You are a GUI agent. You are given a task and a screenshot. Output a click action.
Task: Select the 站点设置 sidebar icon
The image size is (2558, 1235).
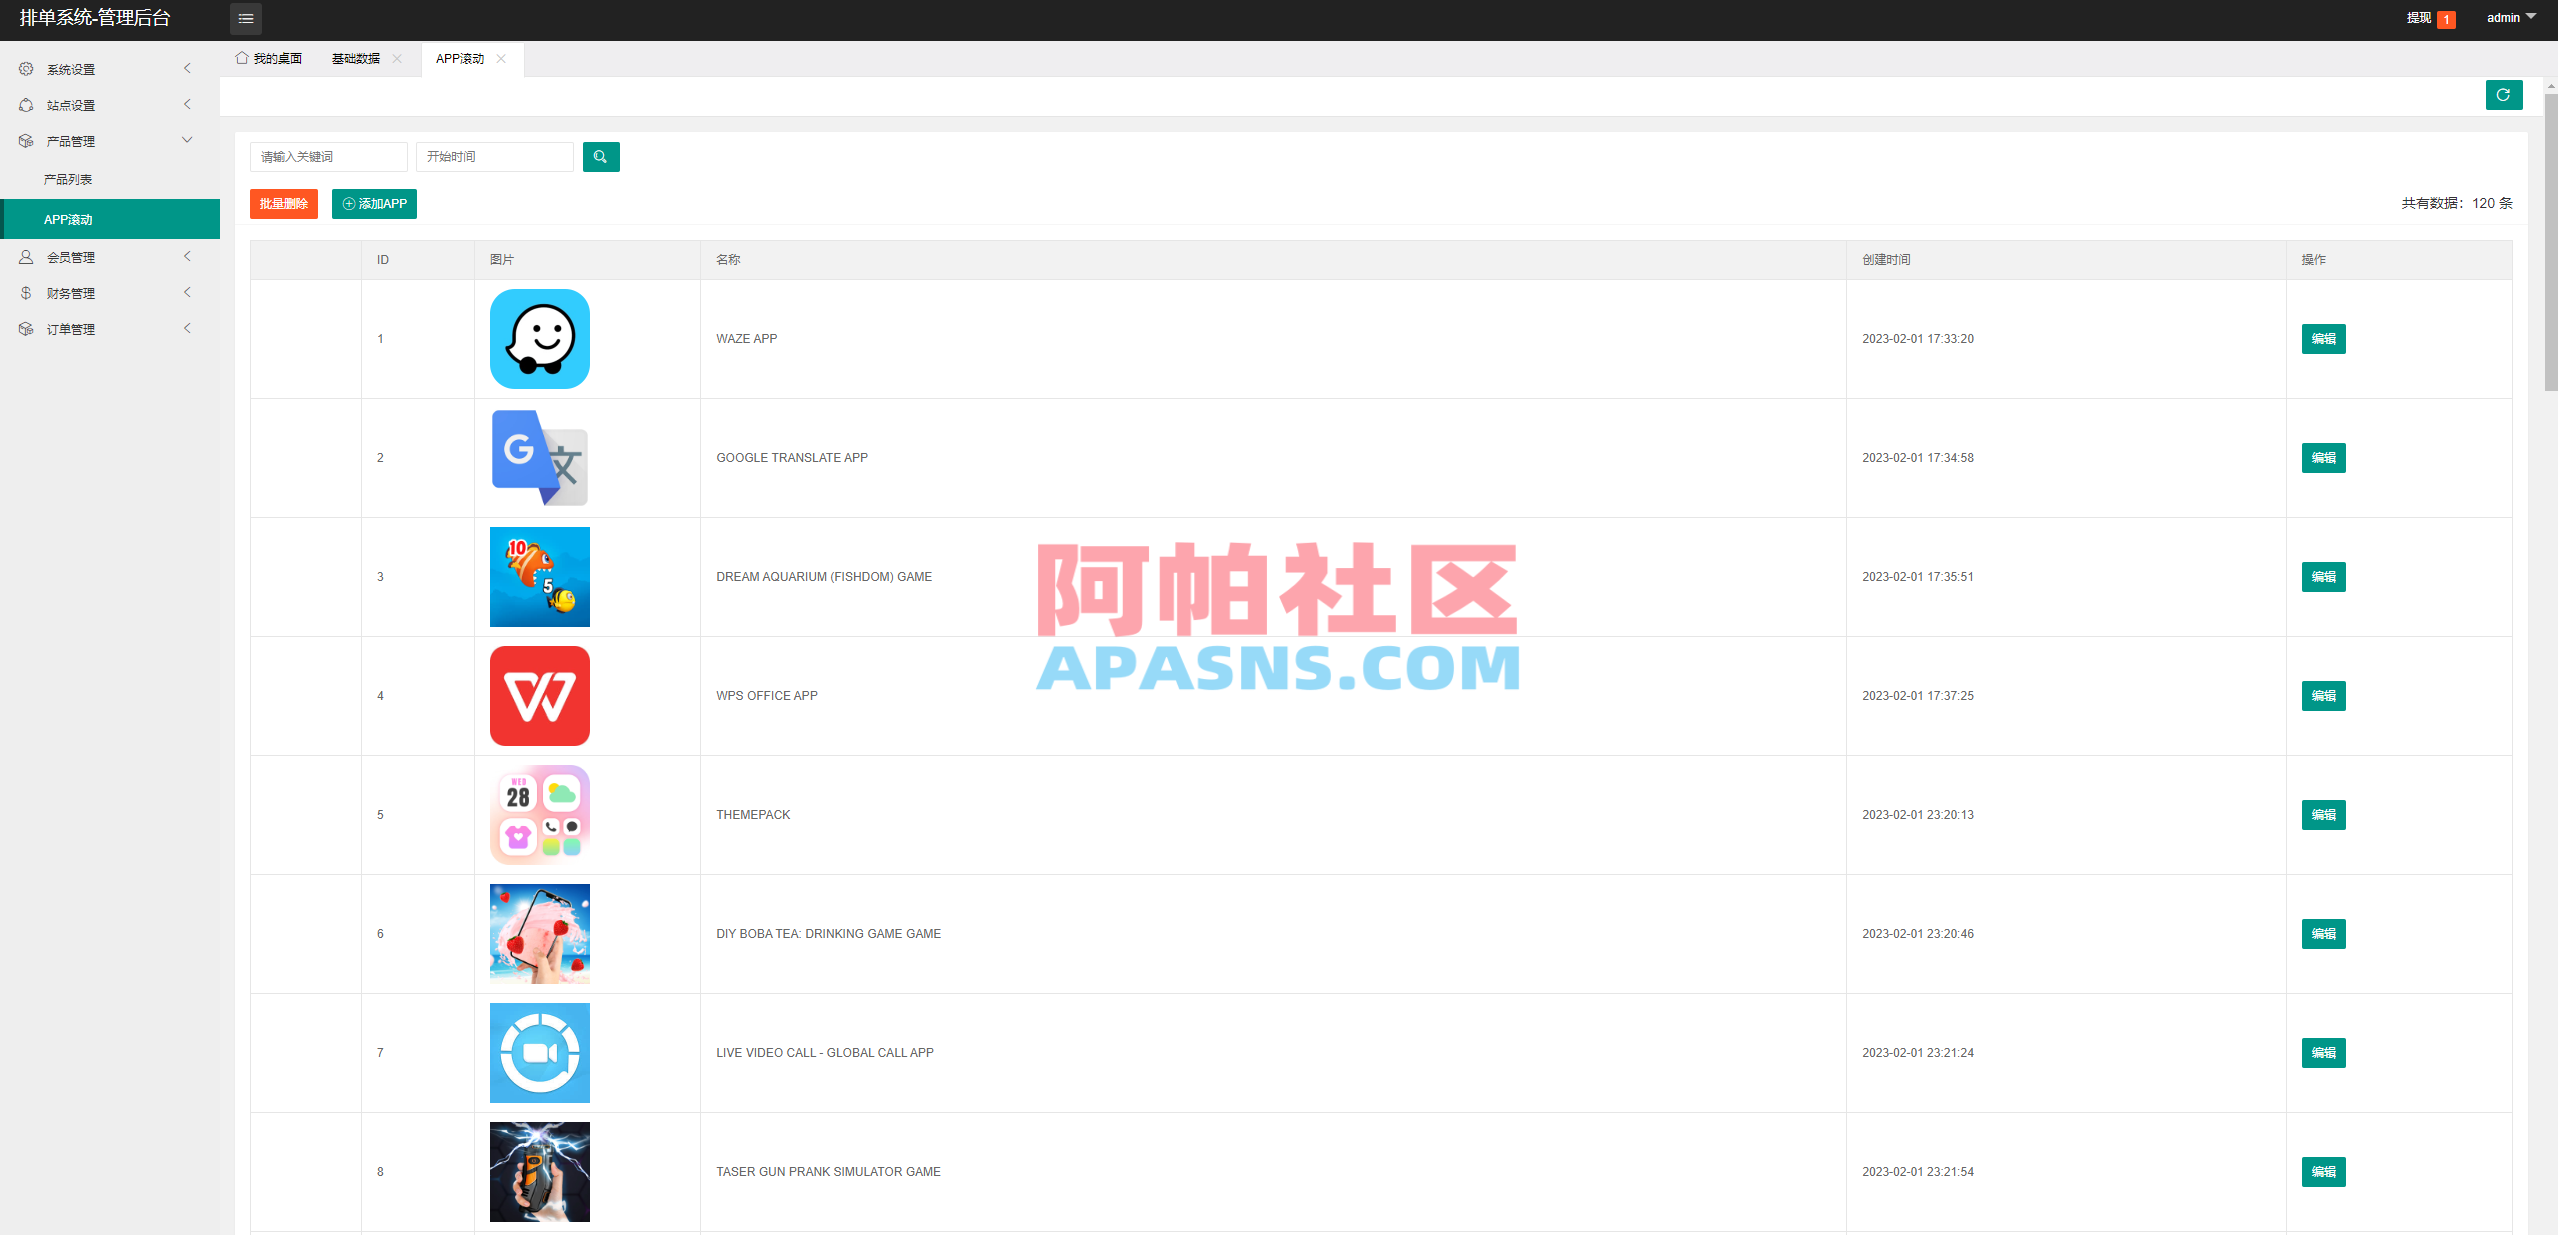click(x=25, y=104)
